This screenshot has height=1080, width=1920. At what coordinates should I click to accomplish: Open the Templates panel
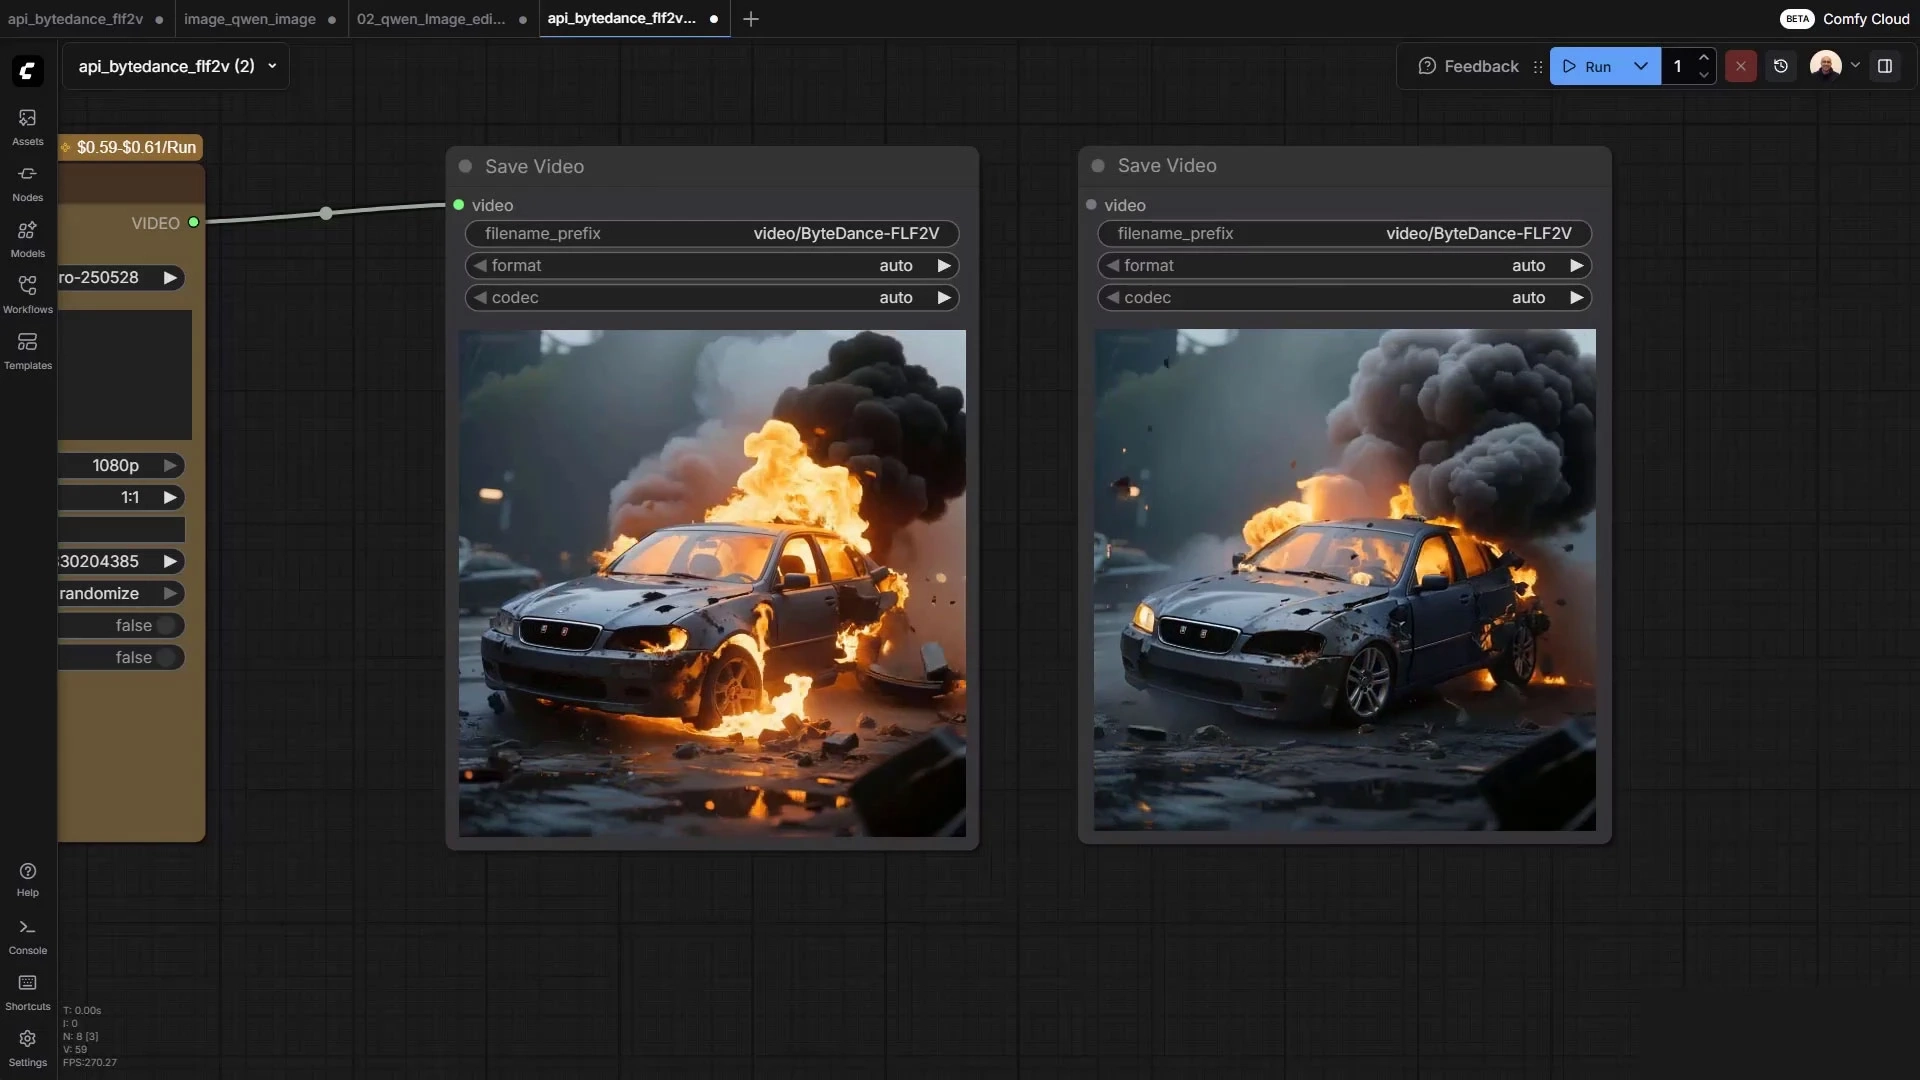27,351
